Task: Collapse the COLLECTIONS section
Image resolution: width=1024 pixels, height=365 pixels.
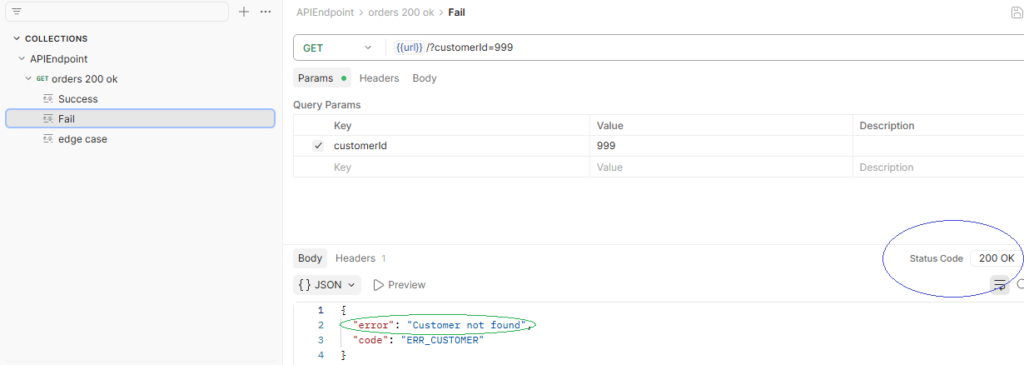Action: pyautogui.click(x=16, y=39)
